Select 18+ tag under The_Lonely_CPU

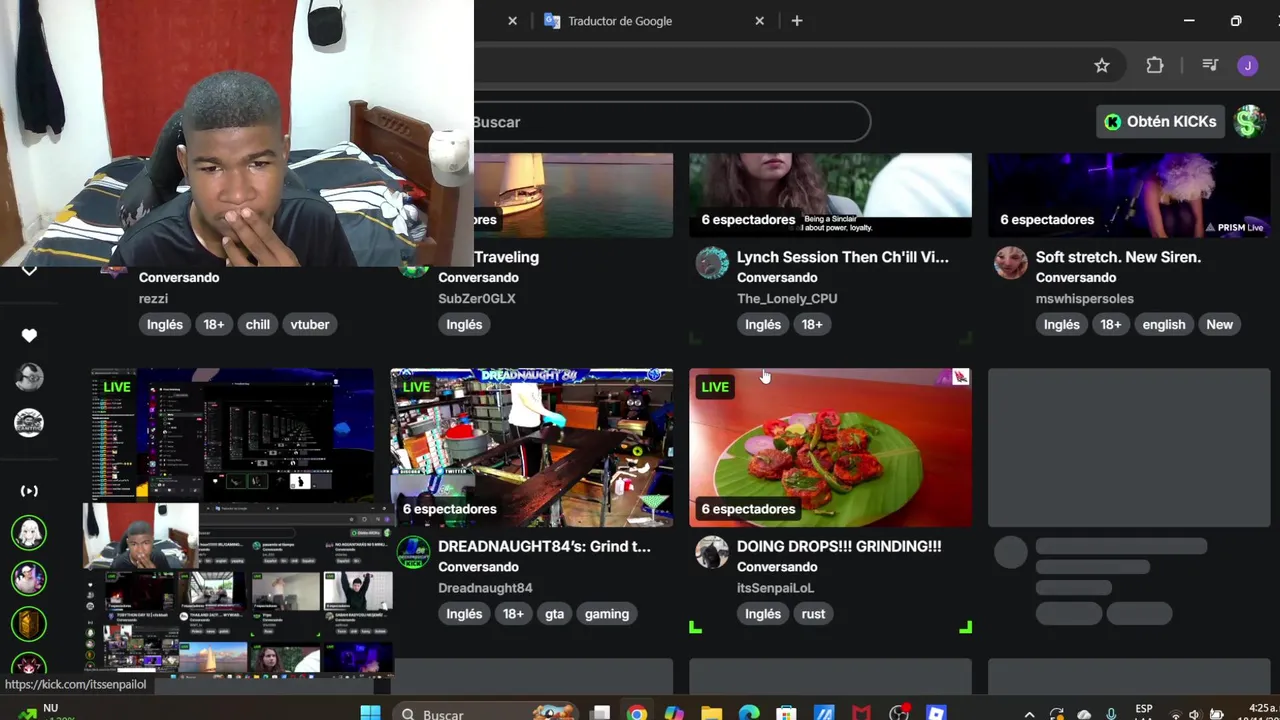pyautogui.click(x=812, y=324)
